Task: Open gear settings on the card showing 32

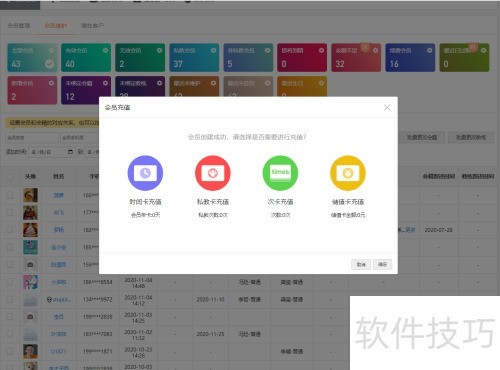Action: tap(376, 50)
